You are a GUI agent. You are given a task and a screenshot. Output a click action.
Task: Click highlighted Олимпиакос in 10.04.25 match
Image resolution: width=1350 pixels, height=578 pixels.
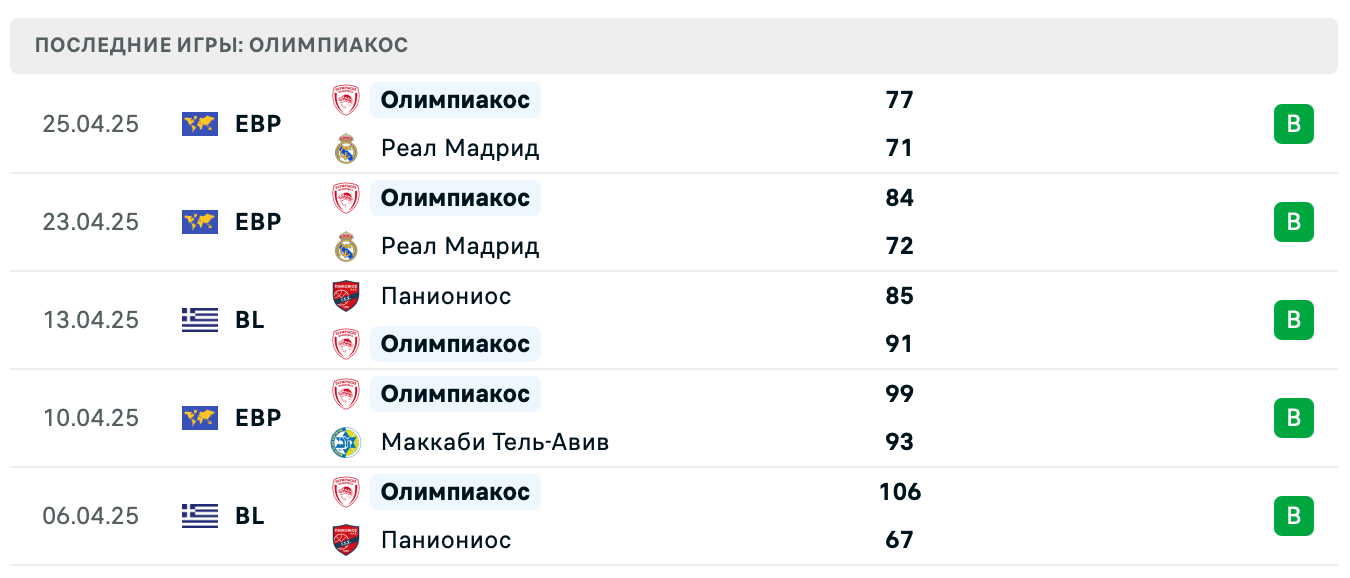455,394
